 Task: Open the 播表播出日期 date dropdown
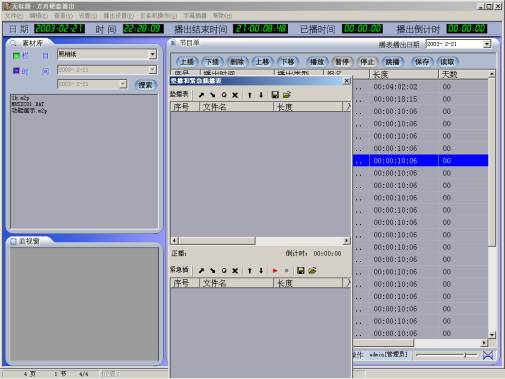(487, 44)
